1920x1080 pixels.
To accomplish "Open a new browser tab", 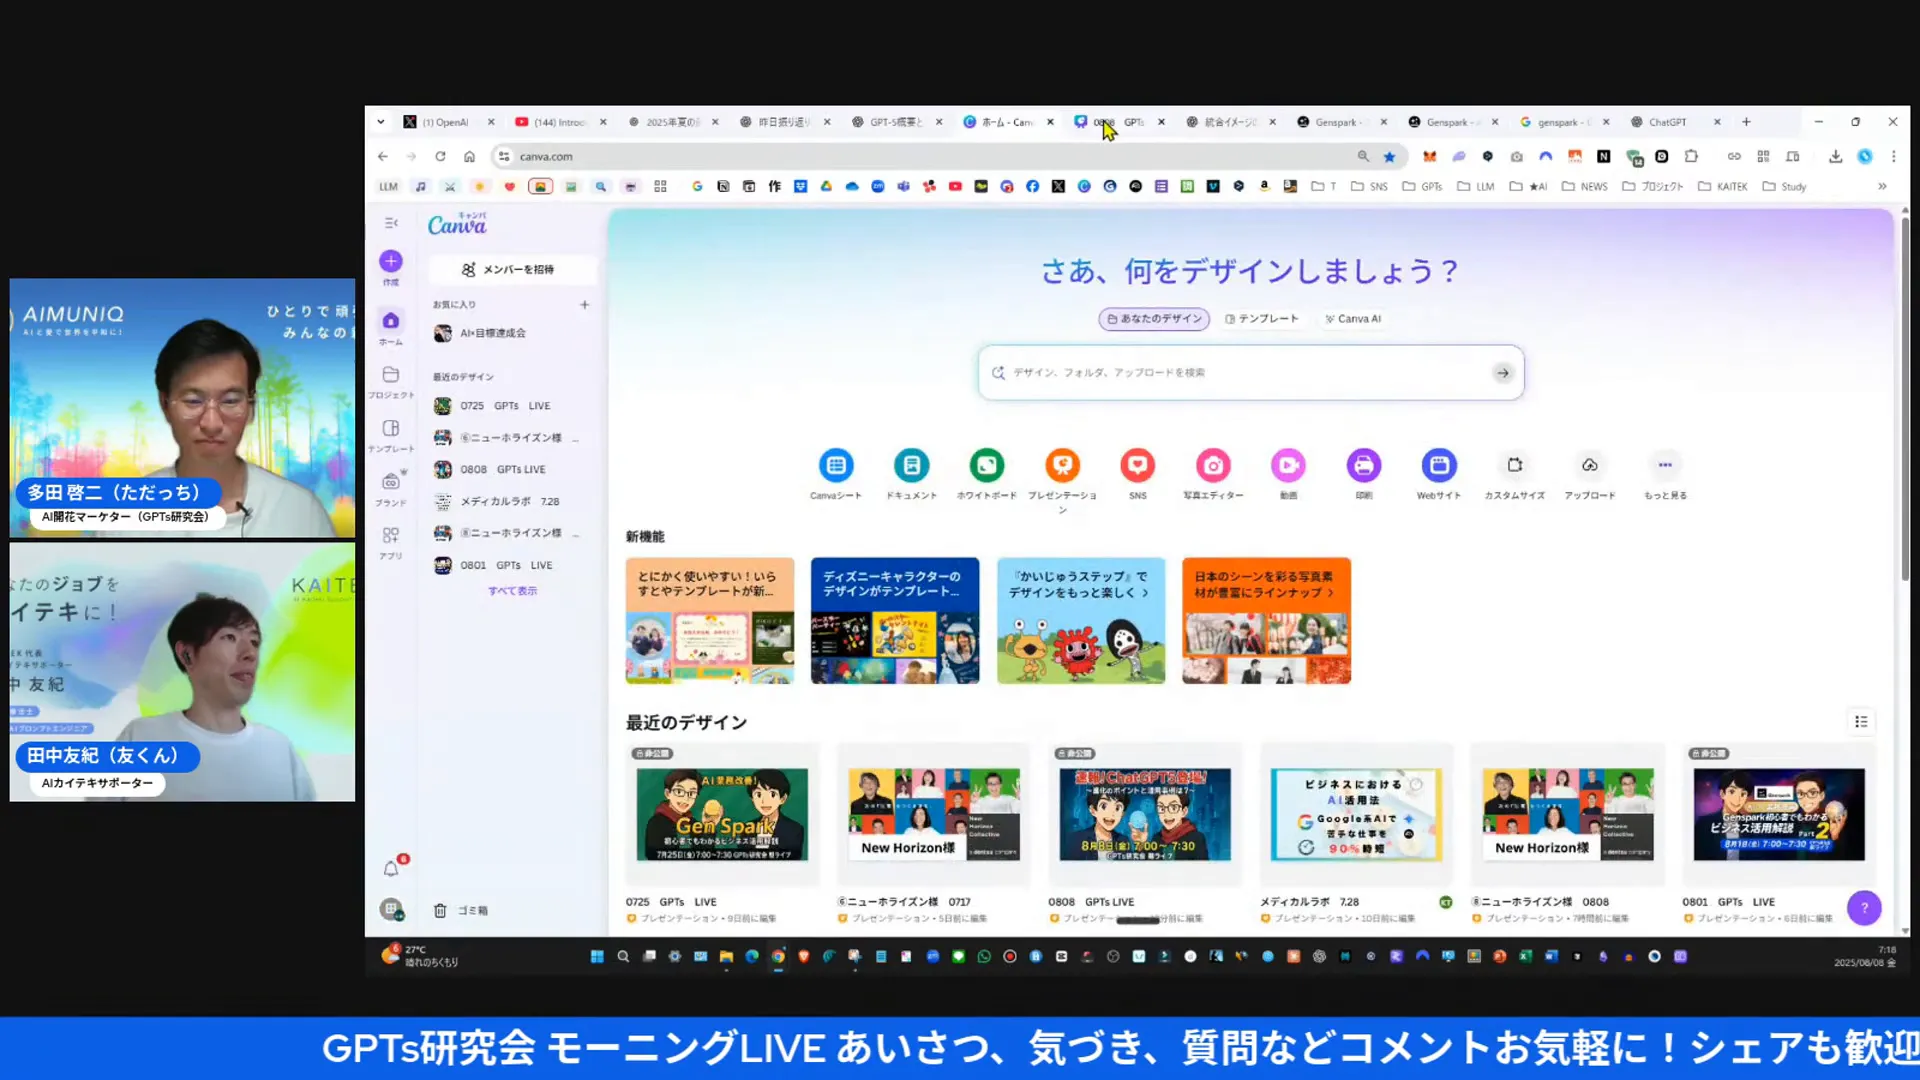I will click(1746, 122).
